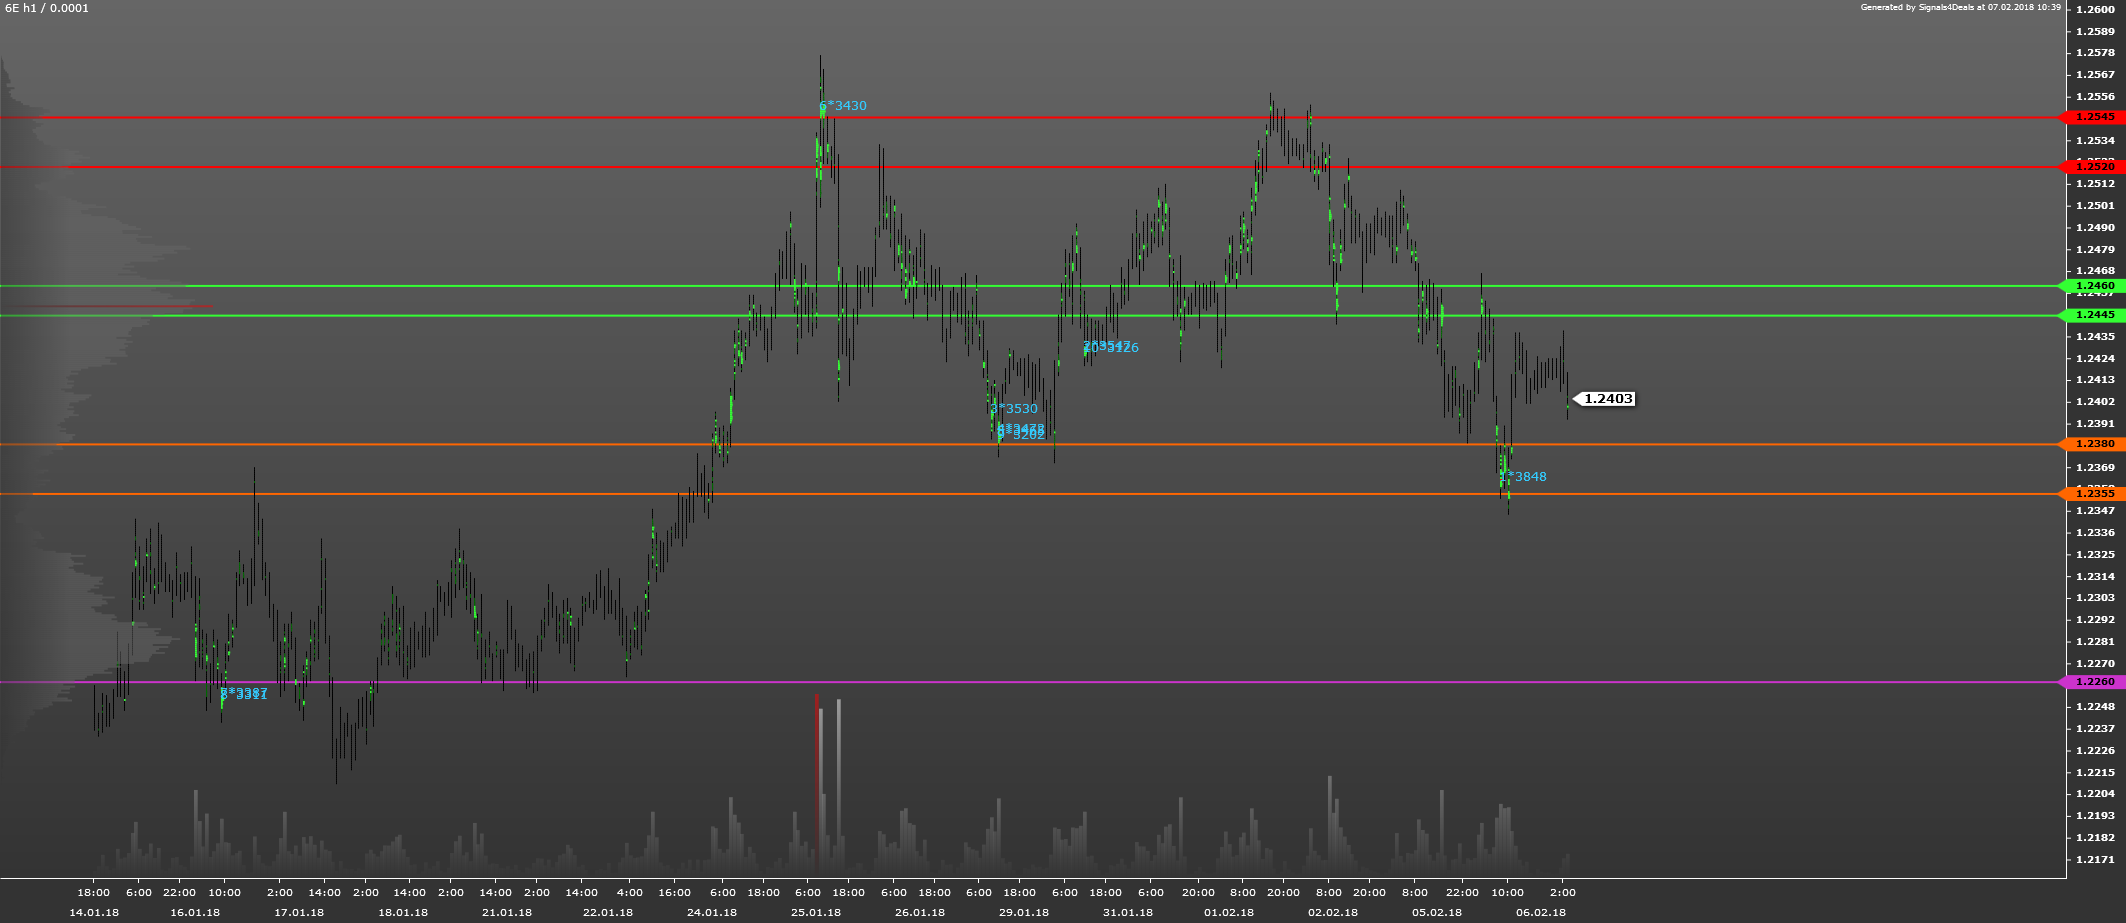Click the red 1.2545 price level tag

tap(2094, 117)
